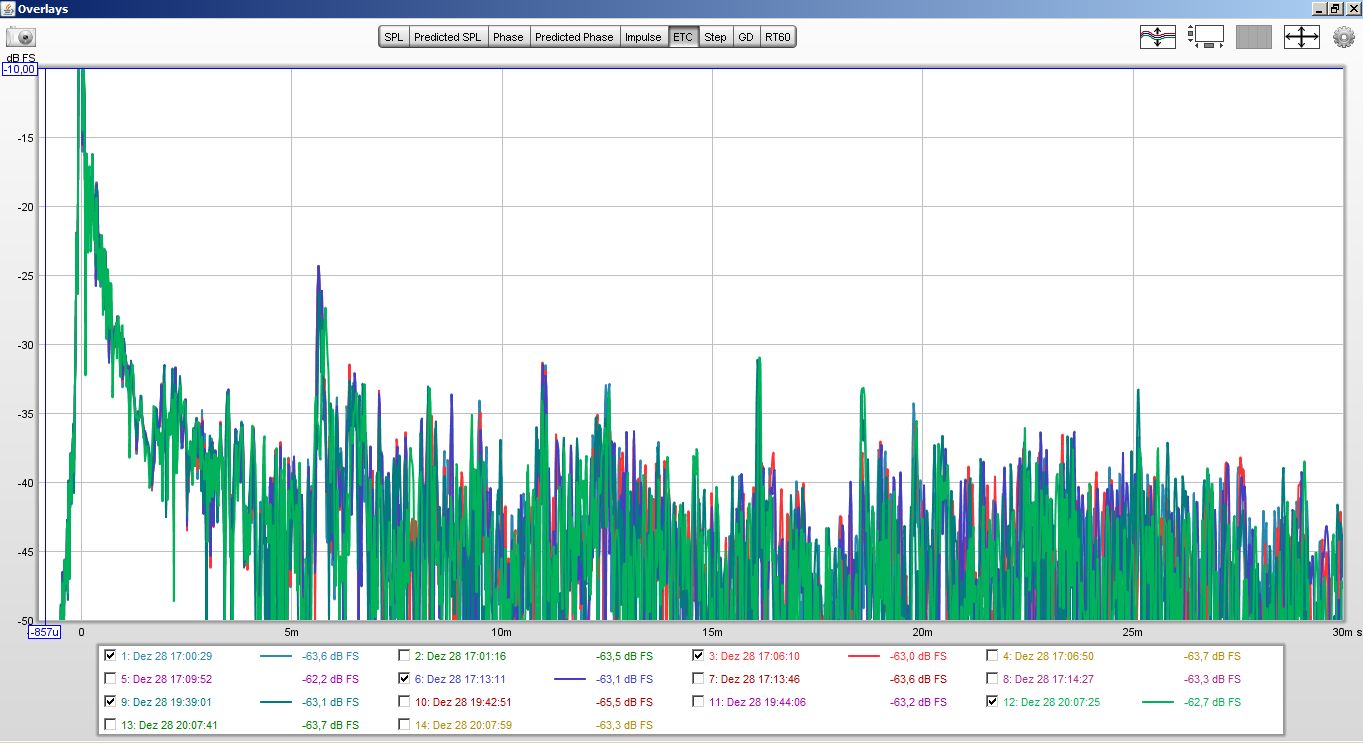Open the Predicted Phase tab
The image size is (1363, 743).
pyautogui.click(x=574, y=37)
